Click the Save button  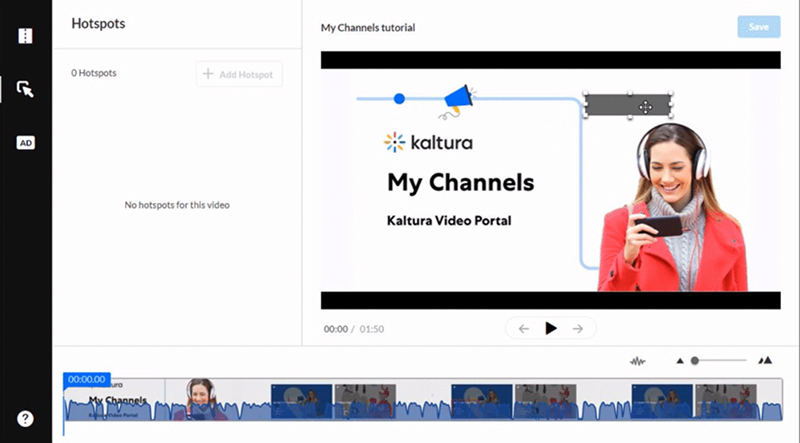(758, 27)
